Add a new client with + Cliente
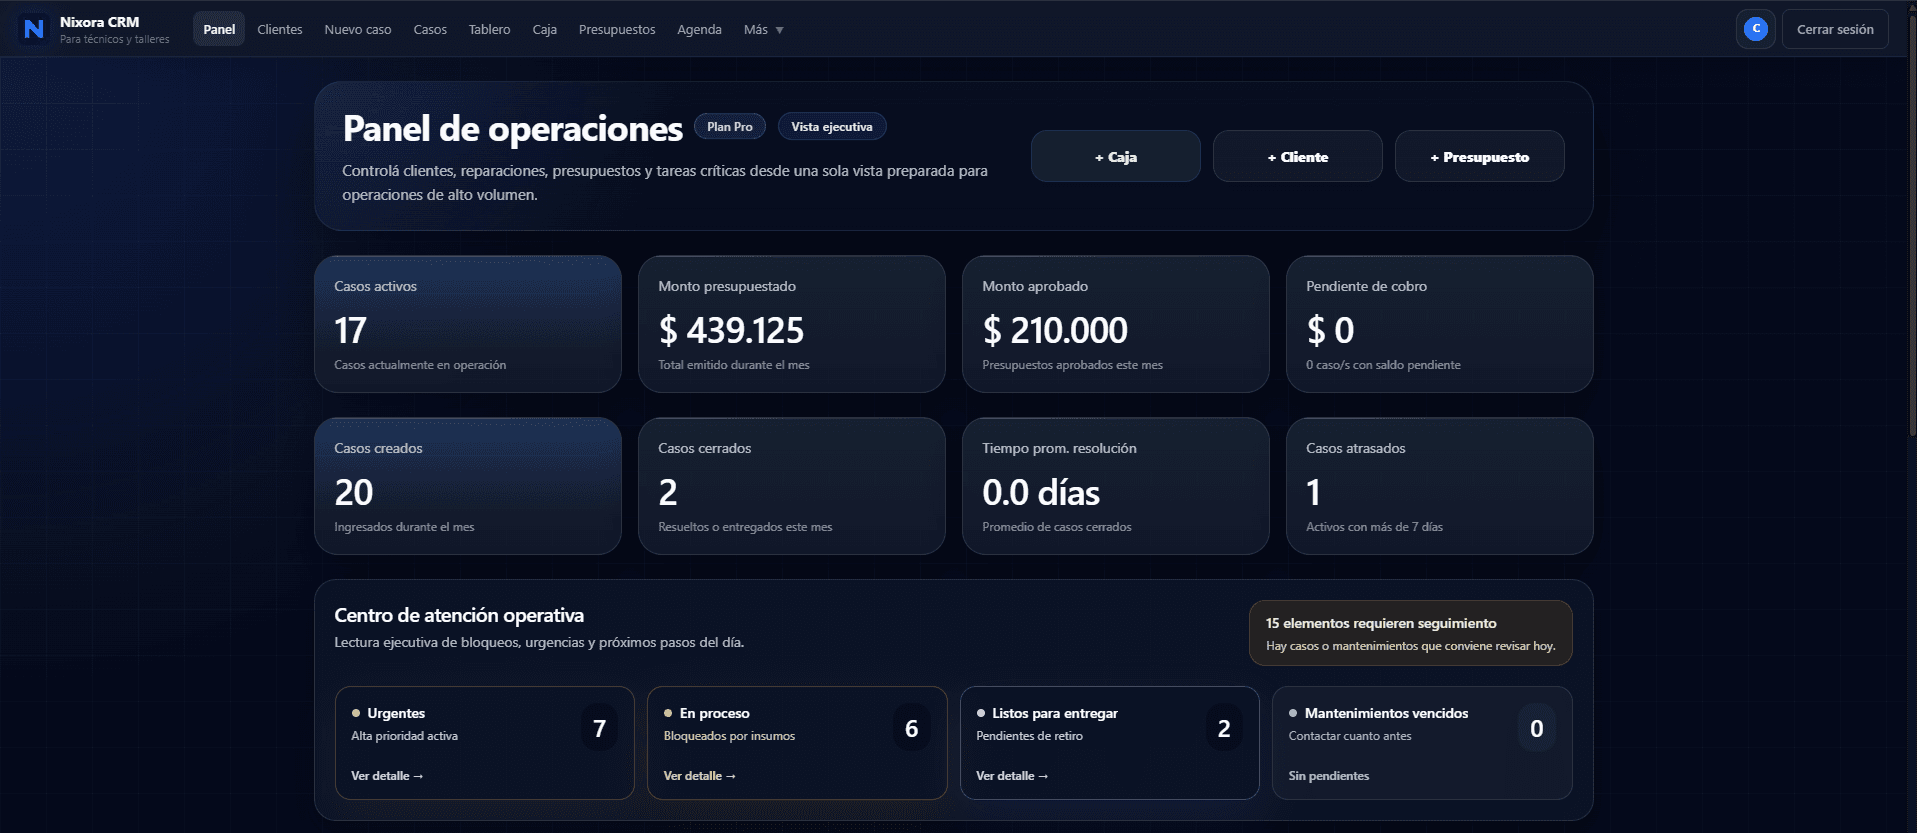 (x=1298, y=157)
